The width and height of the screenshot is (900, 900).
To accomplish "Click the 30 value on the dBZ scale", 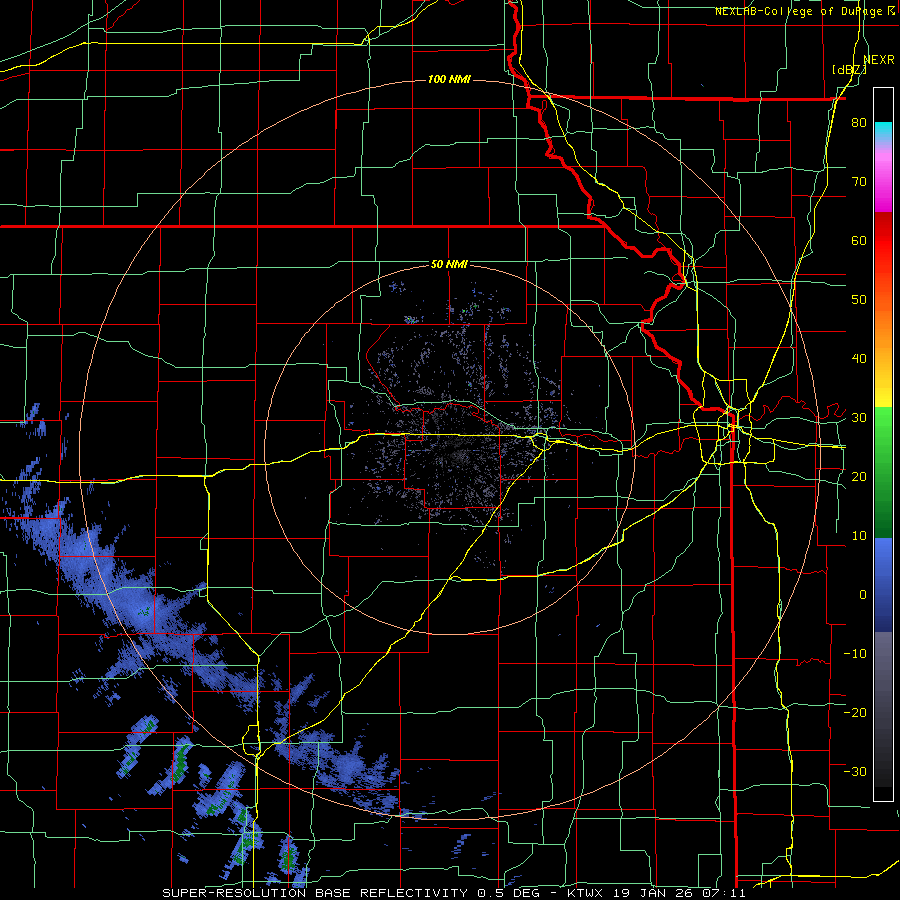I will tap(859, 418).
